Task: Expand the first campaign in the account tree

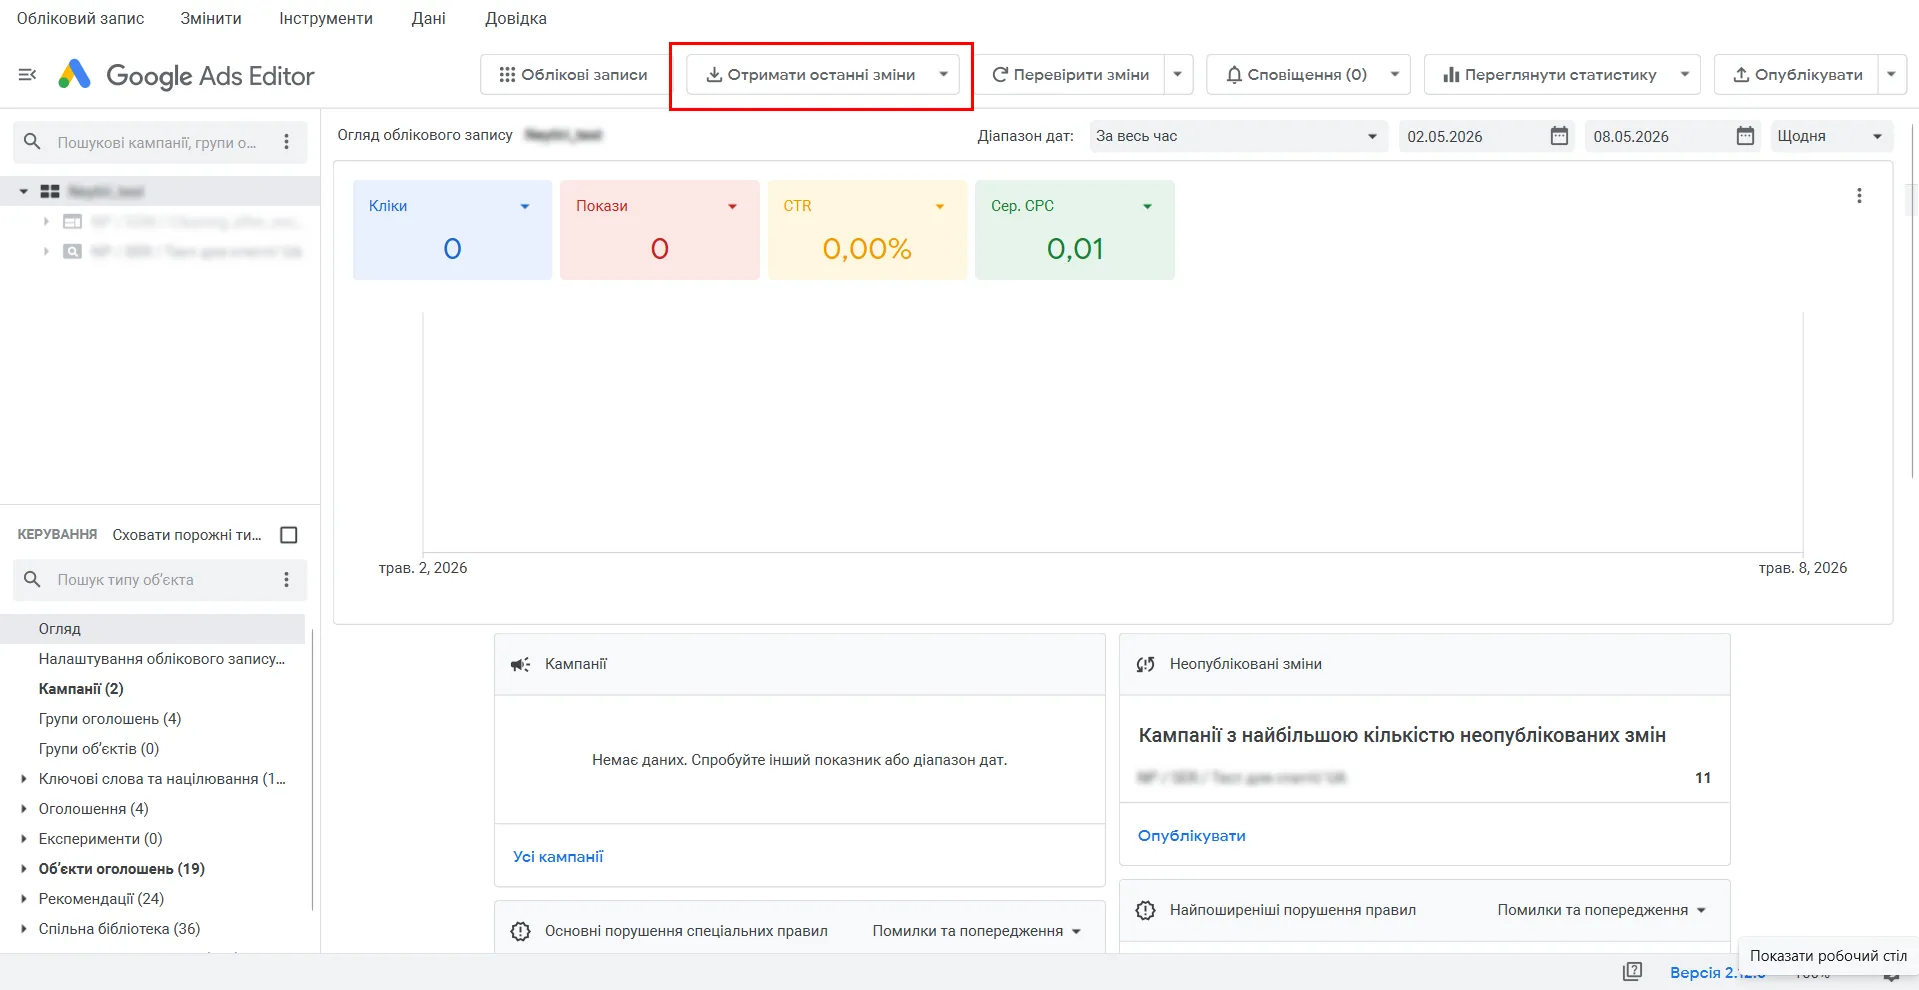Action: 46,221
